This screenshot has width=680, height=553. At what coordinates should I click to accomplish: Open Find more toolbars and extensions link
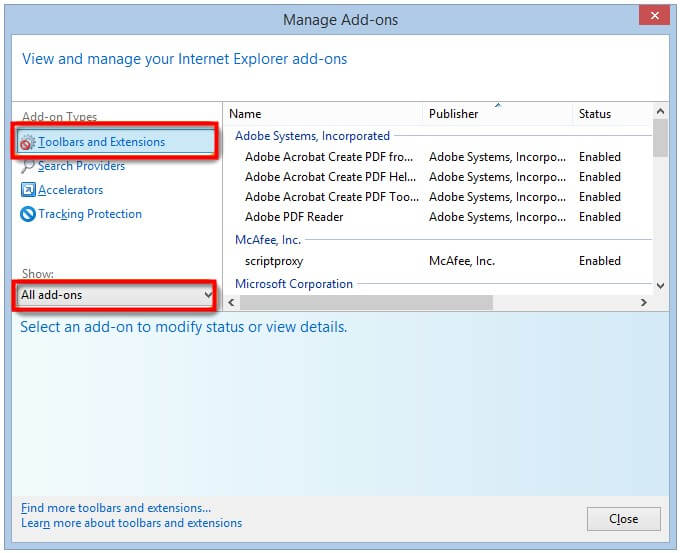point(116,508)
